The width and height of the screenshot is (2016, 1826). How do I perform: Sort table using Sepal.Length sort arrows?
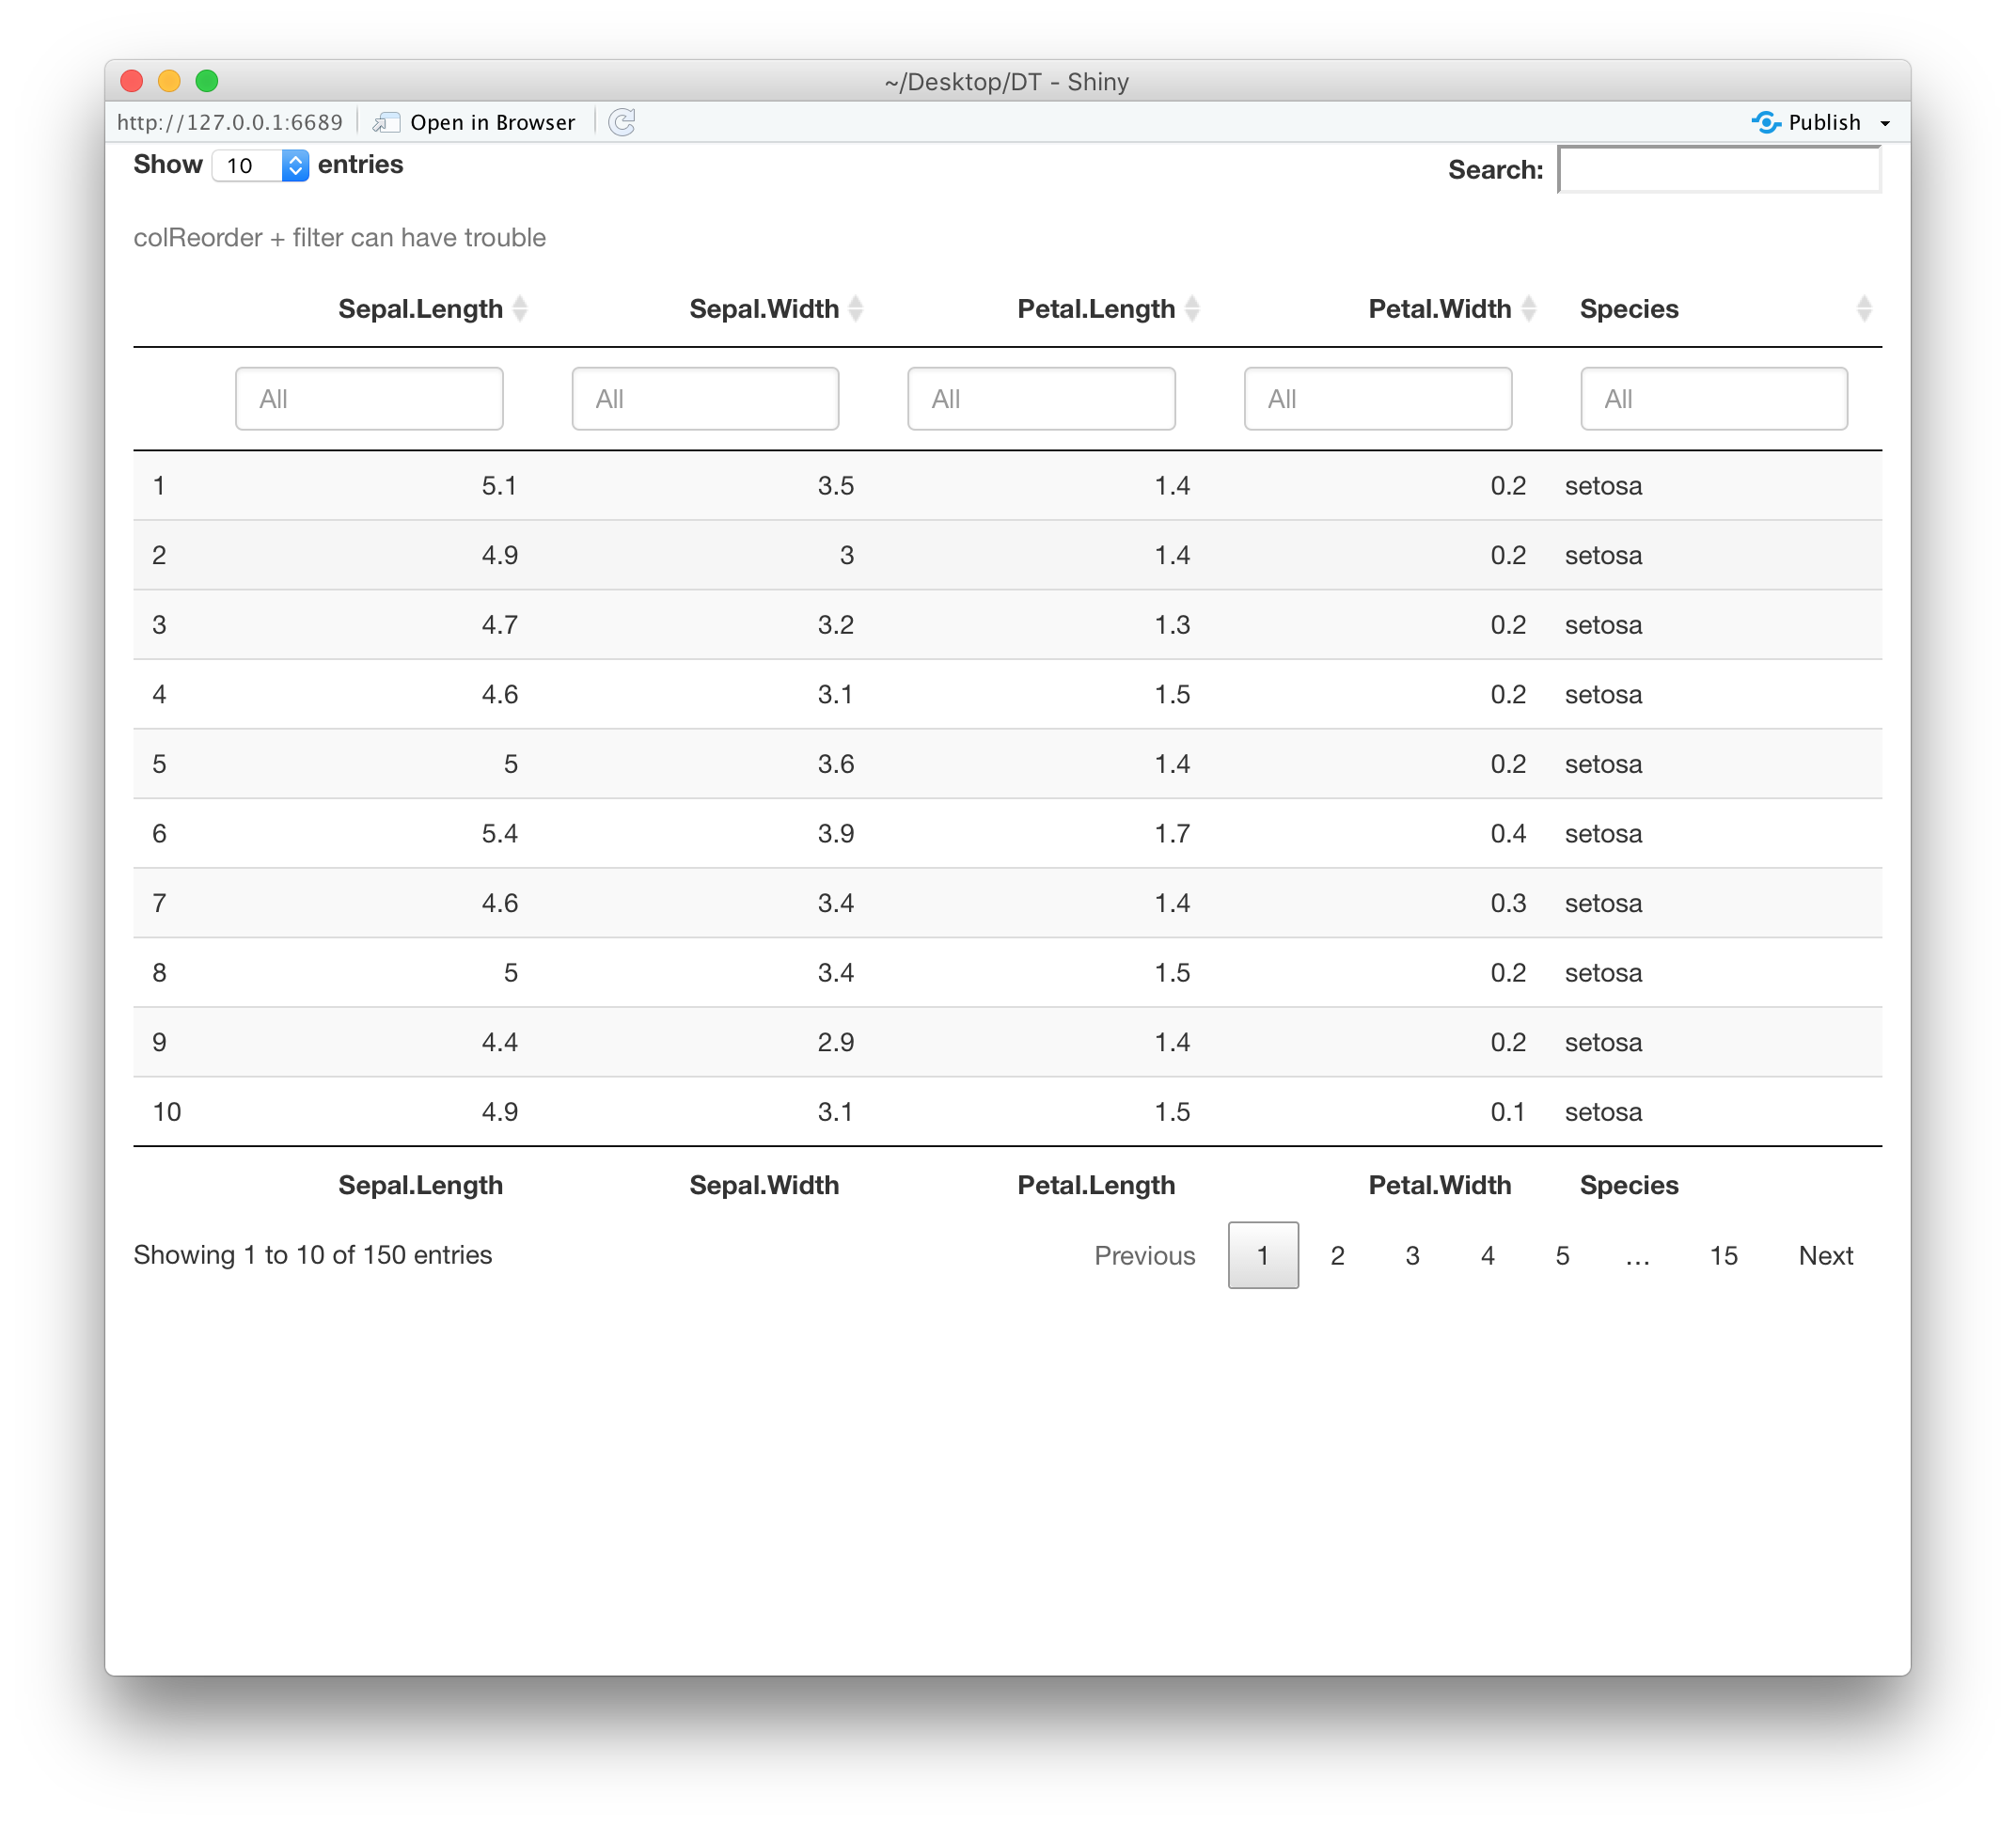tap(522, 309)
